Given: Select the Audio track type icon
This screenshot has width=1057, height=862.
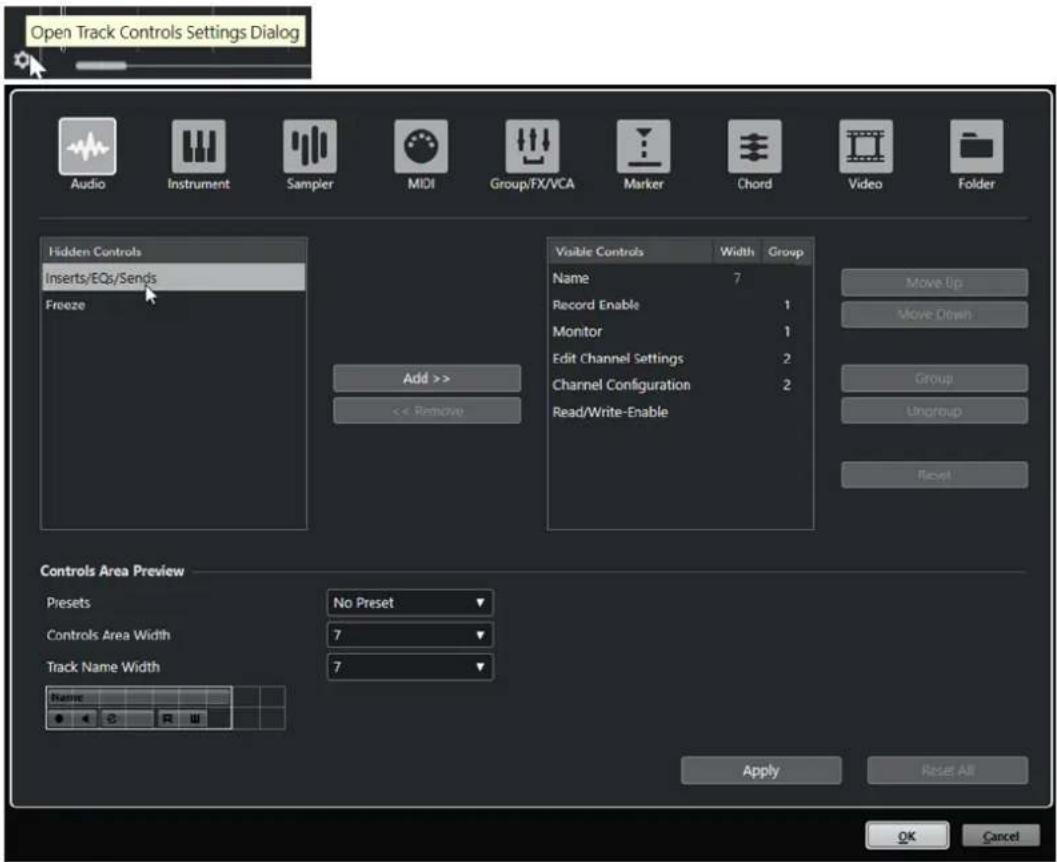Looking at the screenshot, I should coord(88,146).
